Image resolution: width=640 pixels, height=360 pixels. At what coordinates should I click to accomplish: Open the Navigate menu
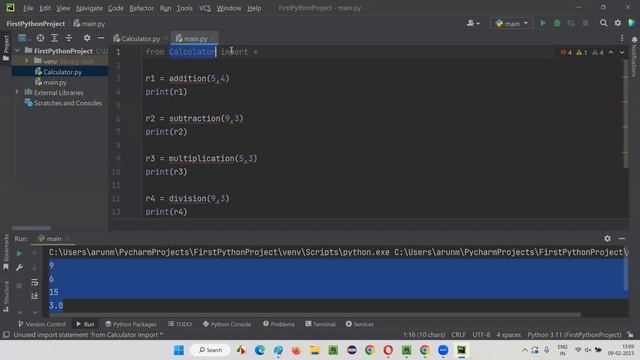(89, 8)
